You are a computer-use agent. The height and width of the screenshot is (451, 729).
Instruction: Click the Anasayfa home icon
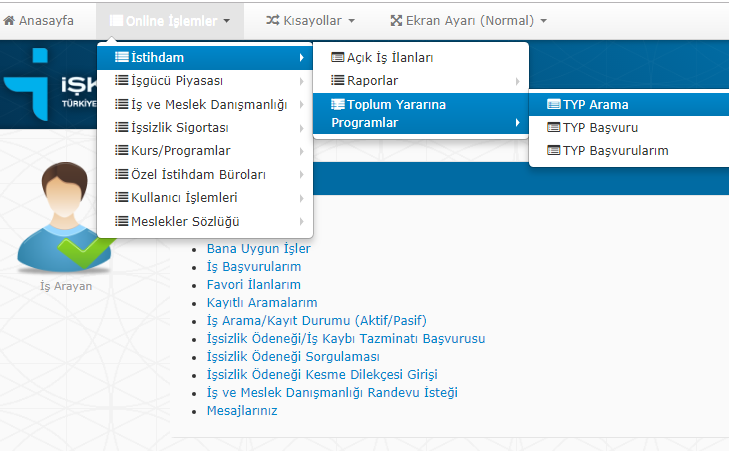pos(10,20)
